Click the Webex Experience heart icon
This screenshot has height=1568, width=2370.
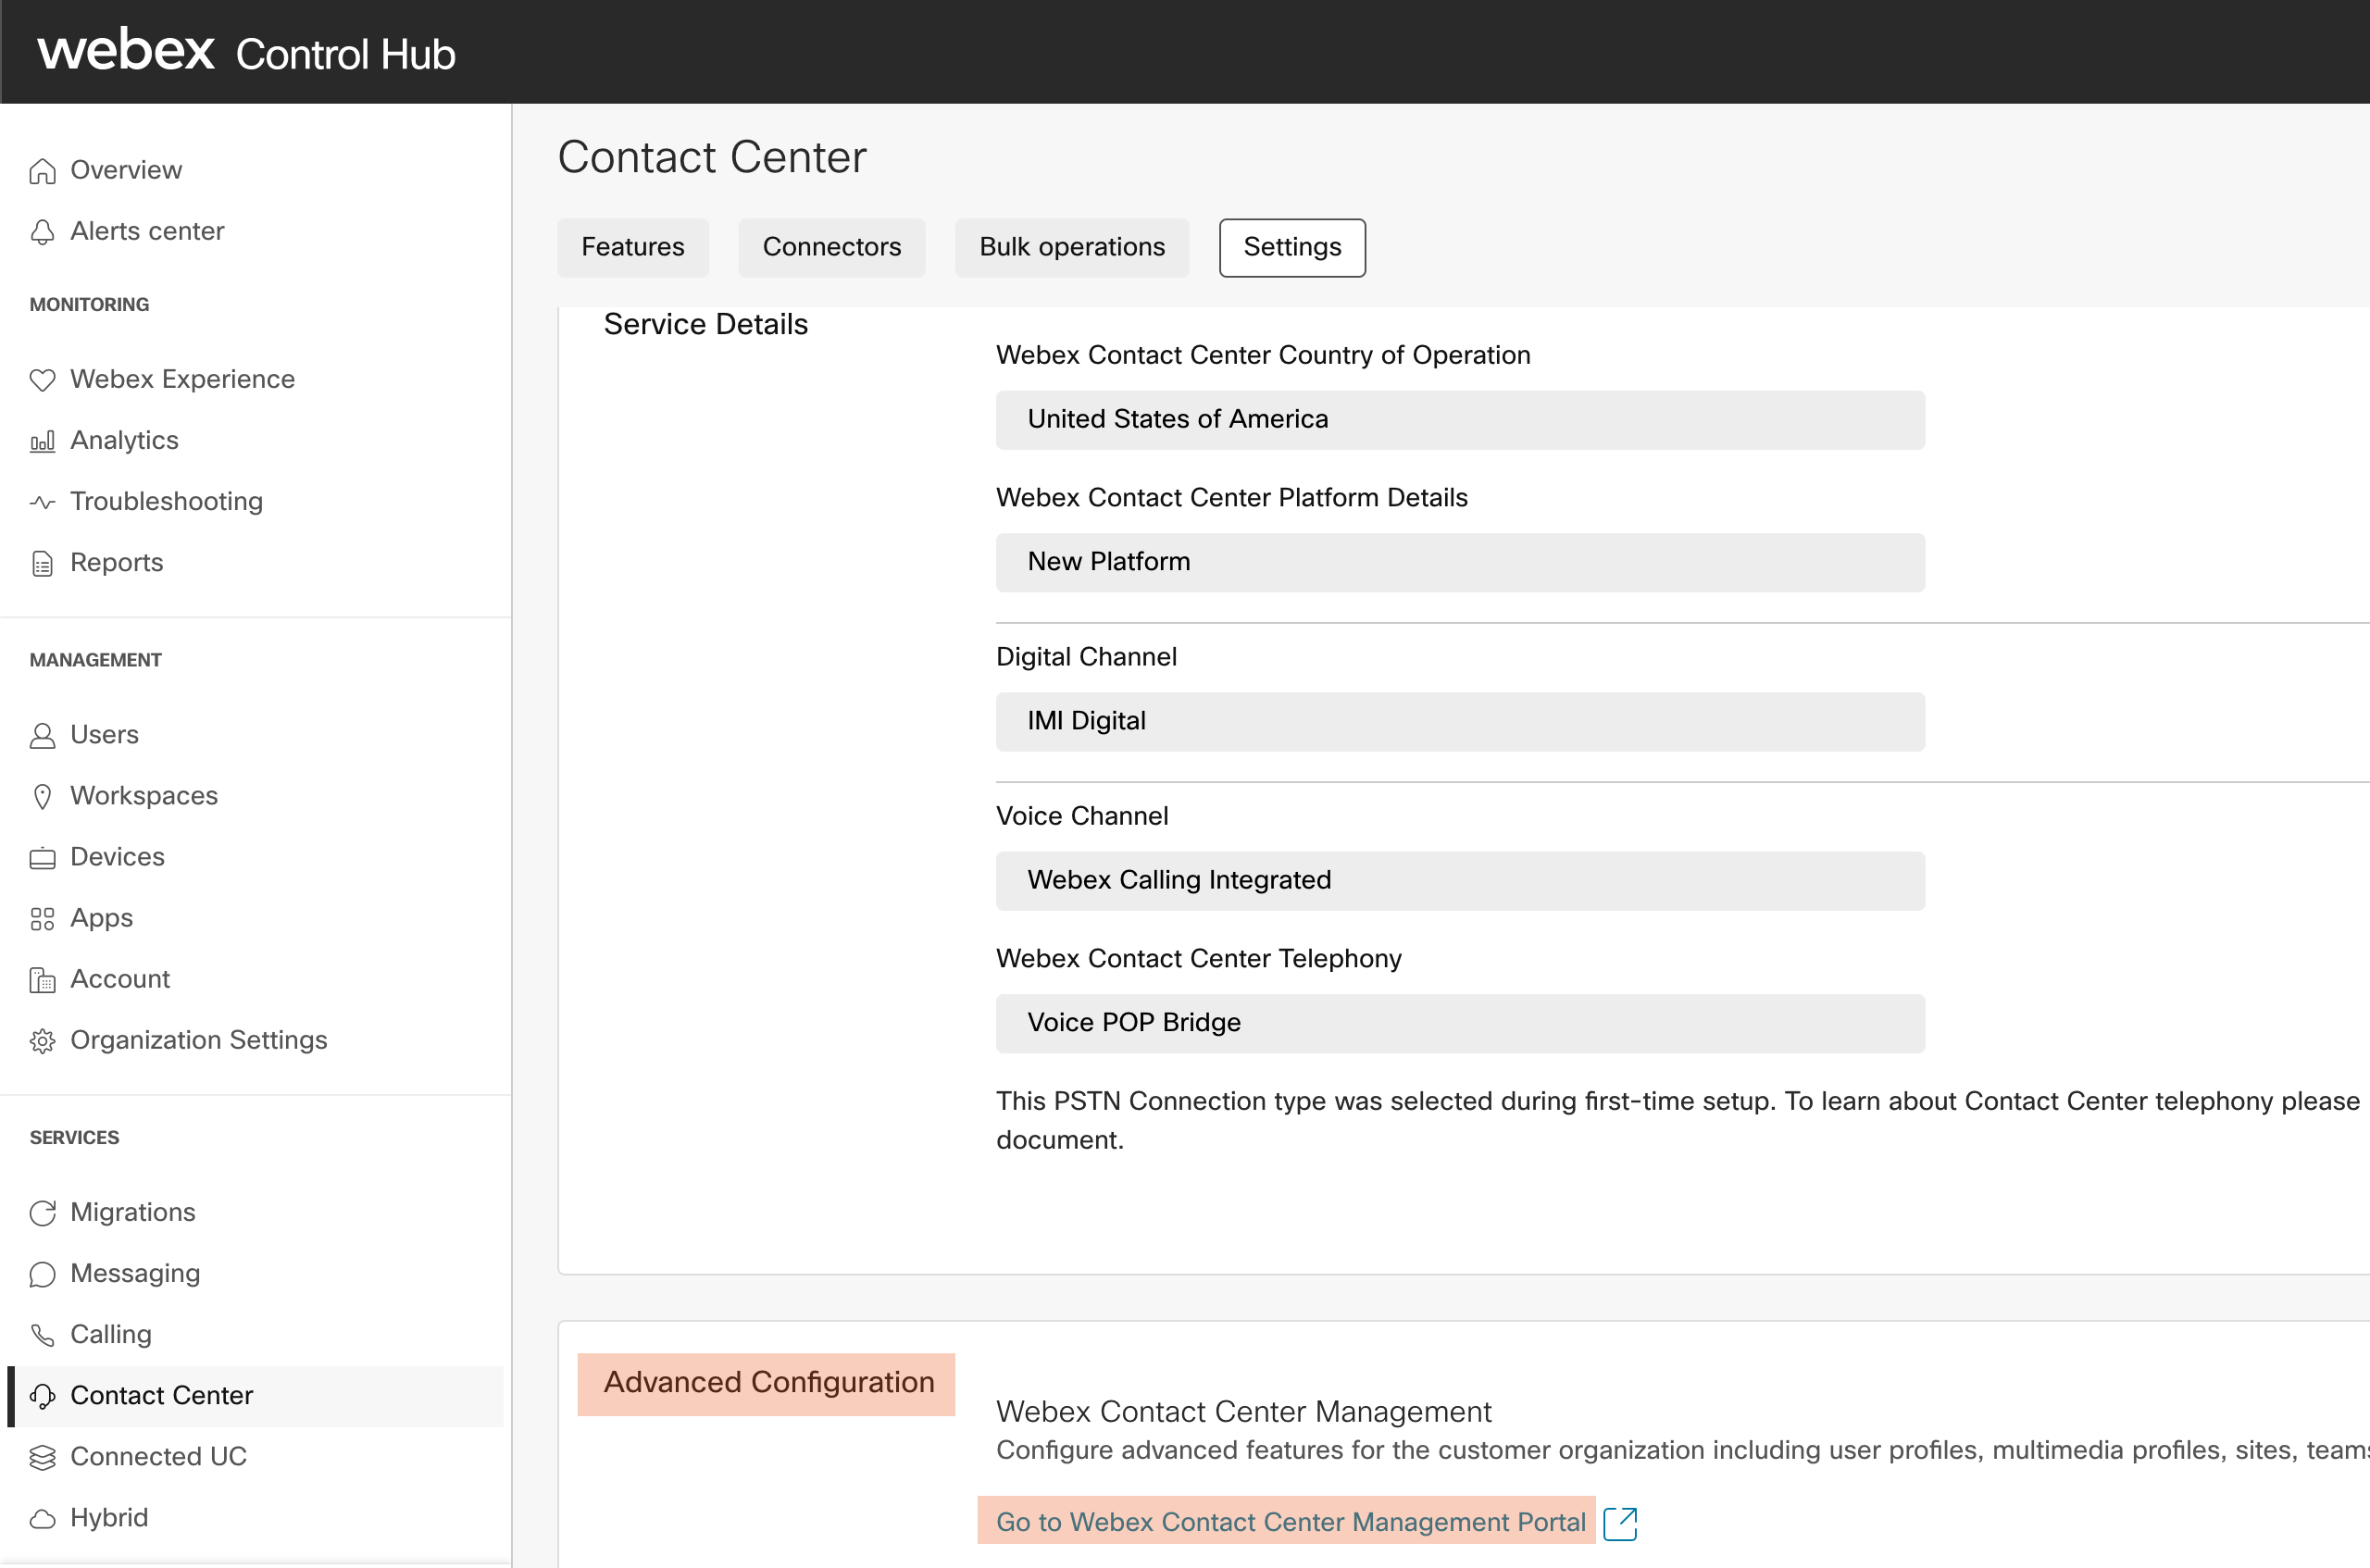[42, 380]
